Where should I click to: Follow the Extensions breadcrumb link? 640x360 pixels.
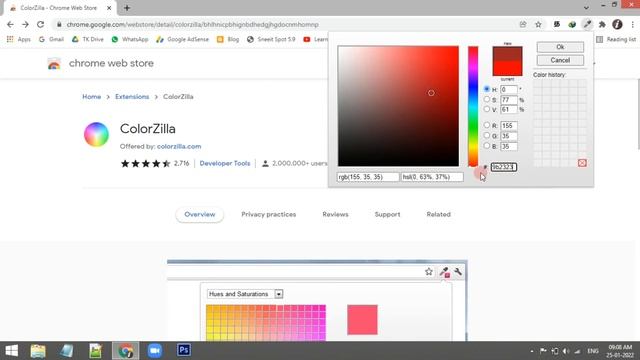(132, 97)
